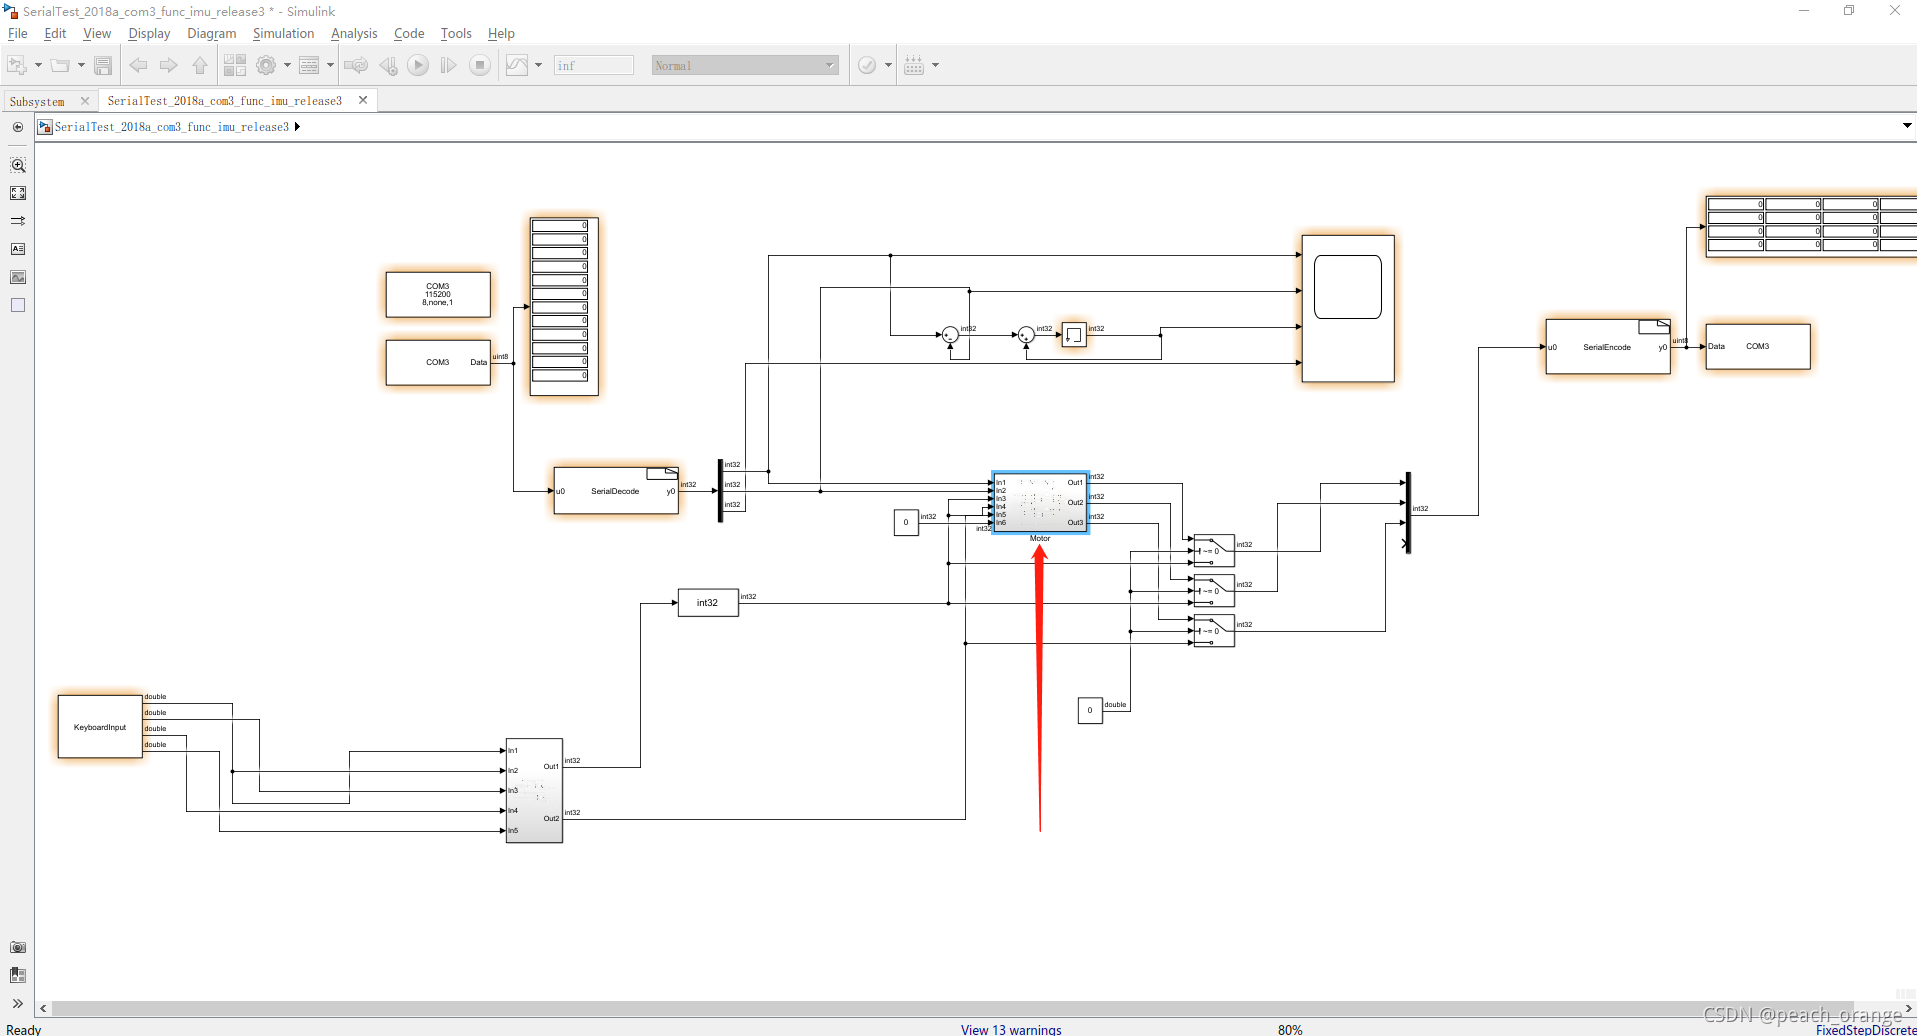Click the Open model folder icon
The image size is (1917, 1036).
click(60, 65)
